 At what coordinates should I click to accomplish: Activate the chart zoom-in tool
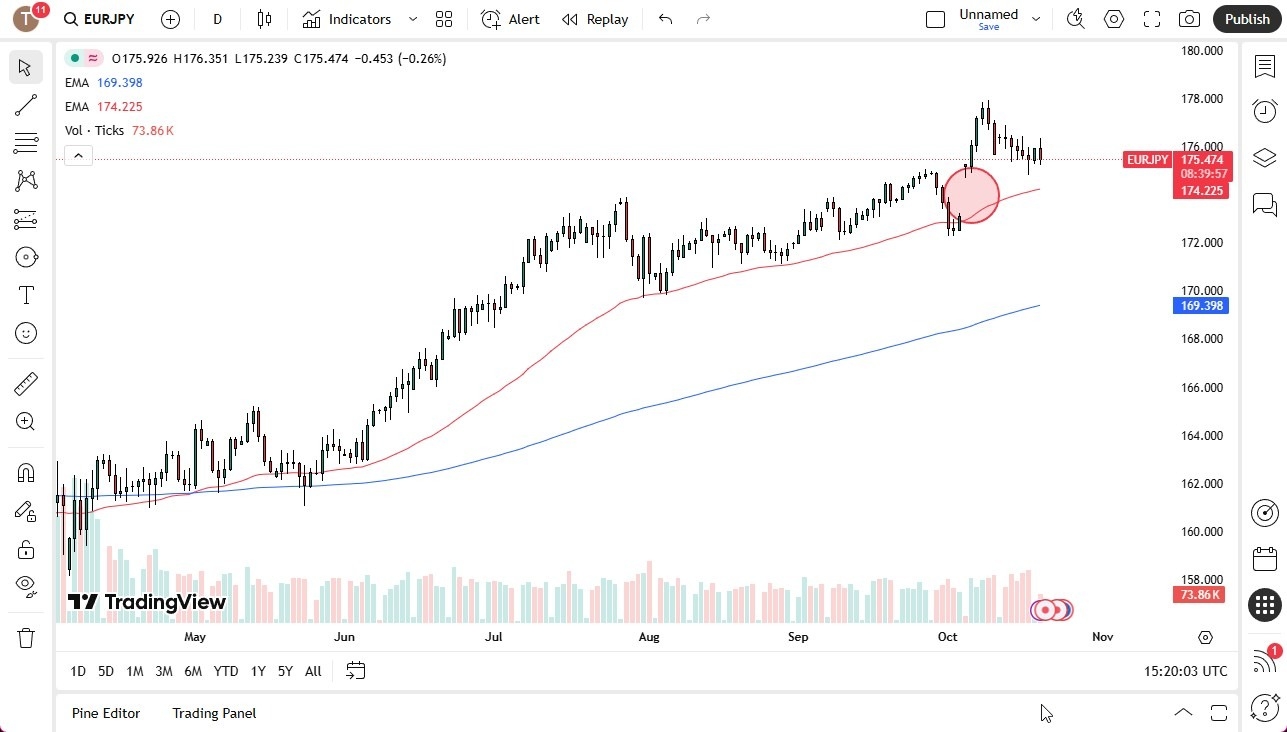pyautogui.click(x=25, y=421)
